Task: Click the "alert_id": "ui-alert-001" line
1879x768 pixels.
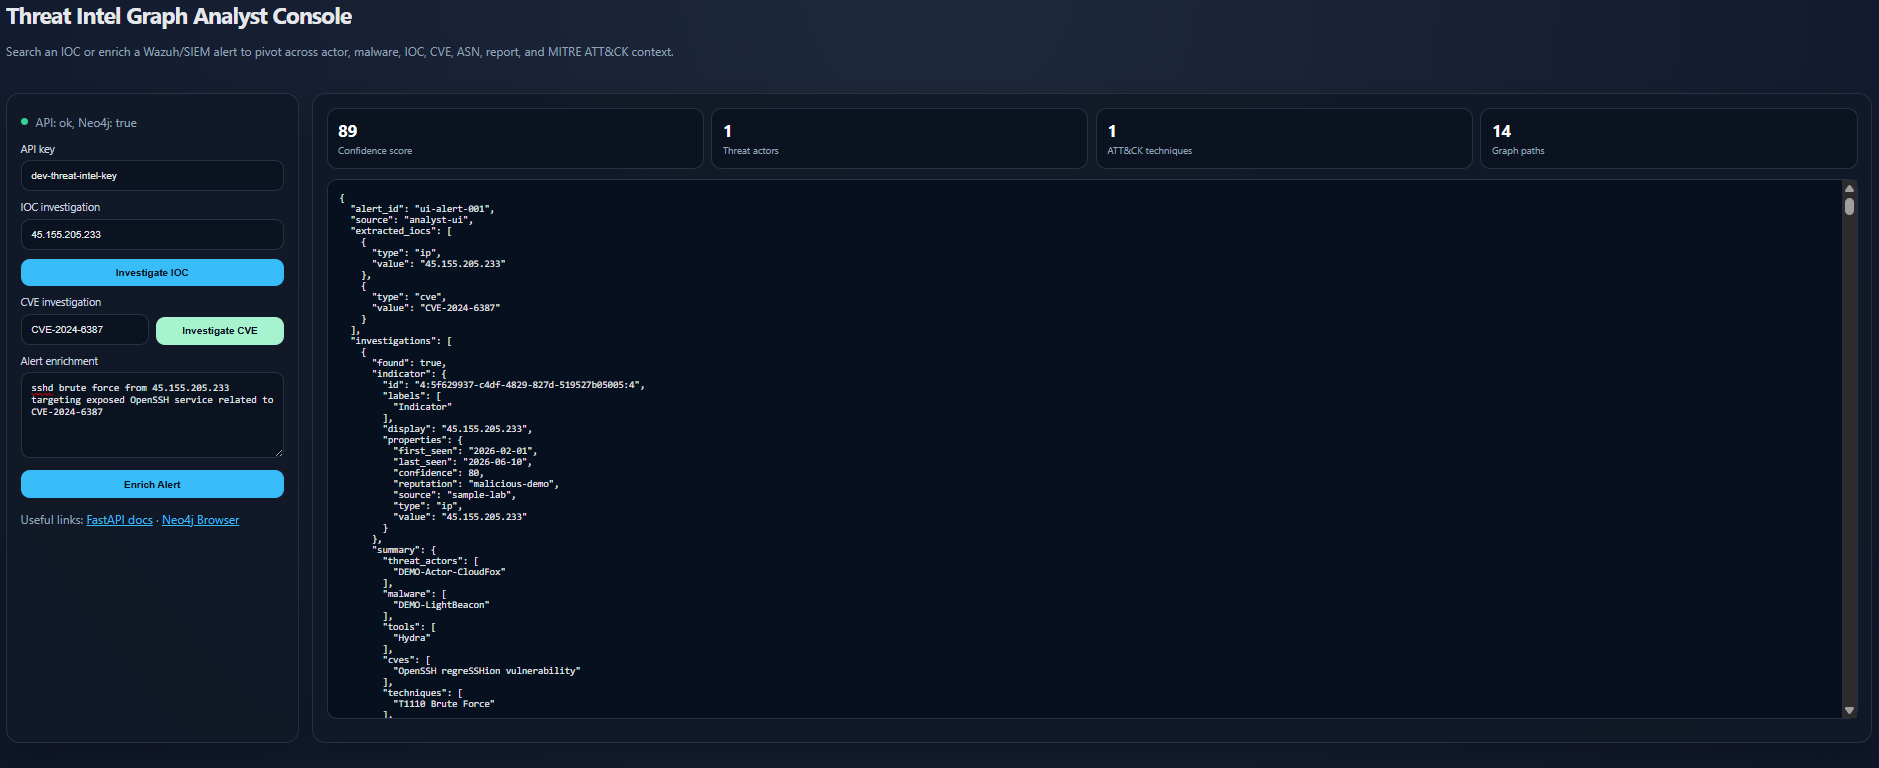Action: click(x=422, y=209)
